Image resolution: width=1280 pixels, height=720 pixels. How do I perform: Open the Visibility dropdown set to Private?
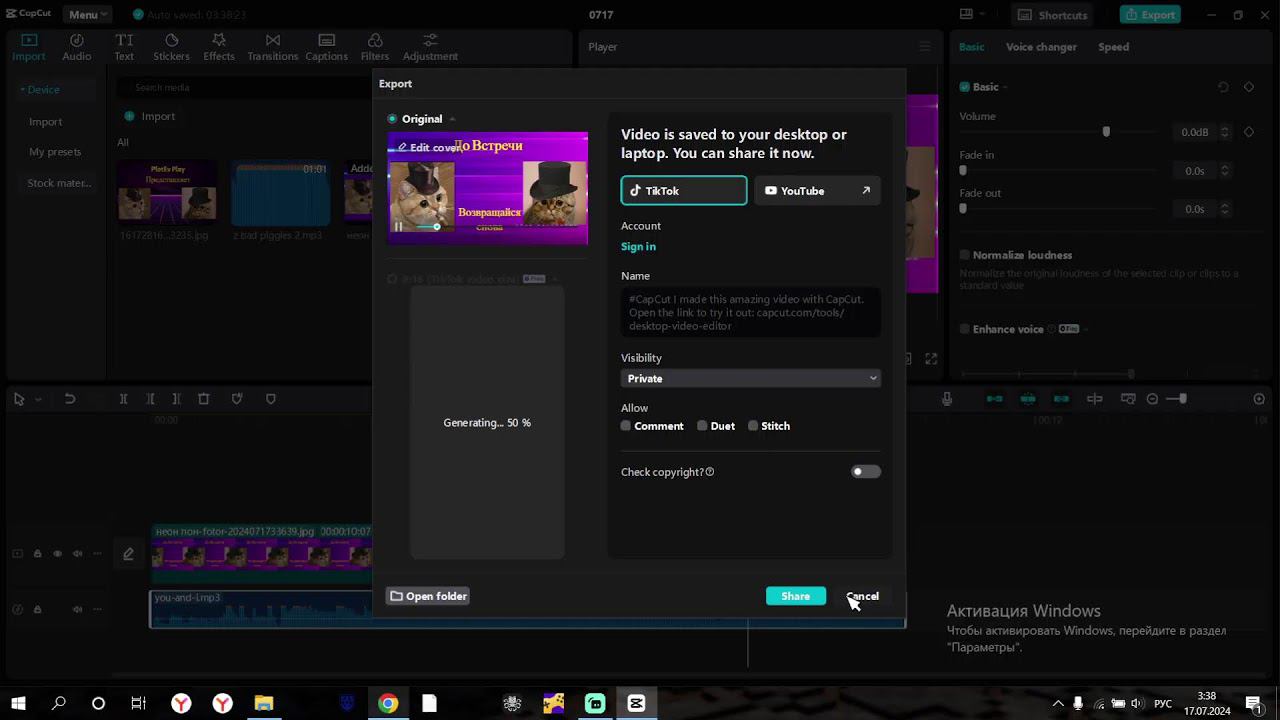point(750,379)
